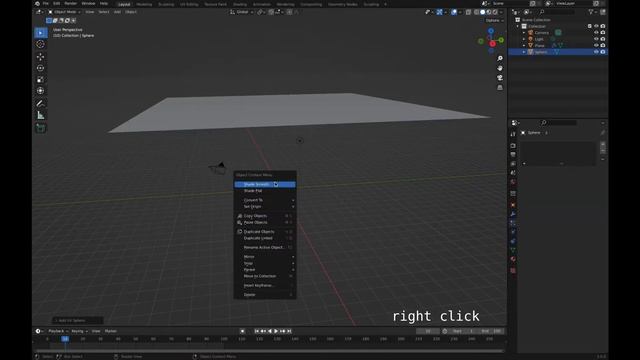
Task: Click the outliner filter funnel icon
Action: pyautogui.click(x=591, y=12)
